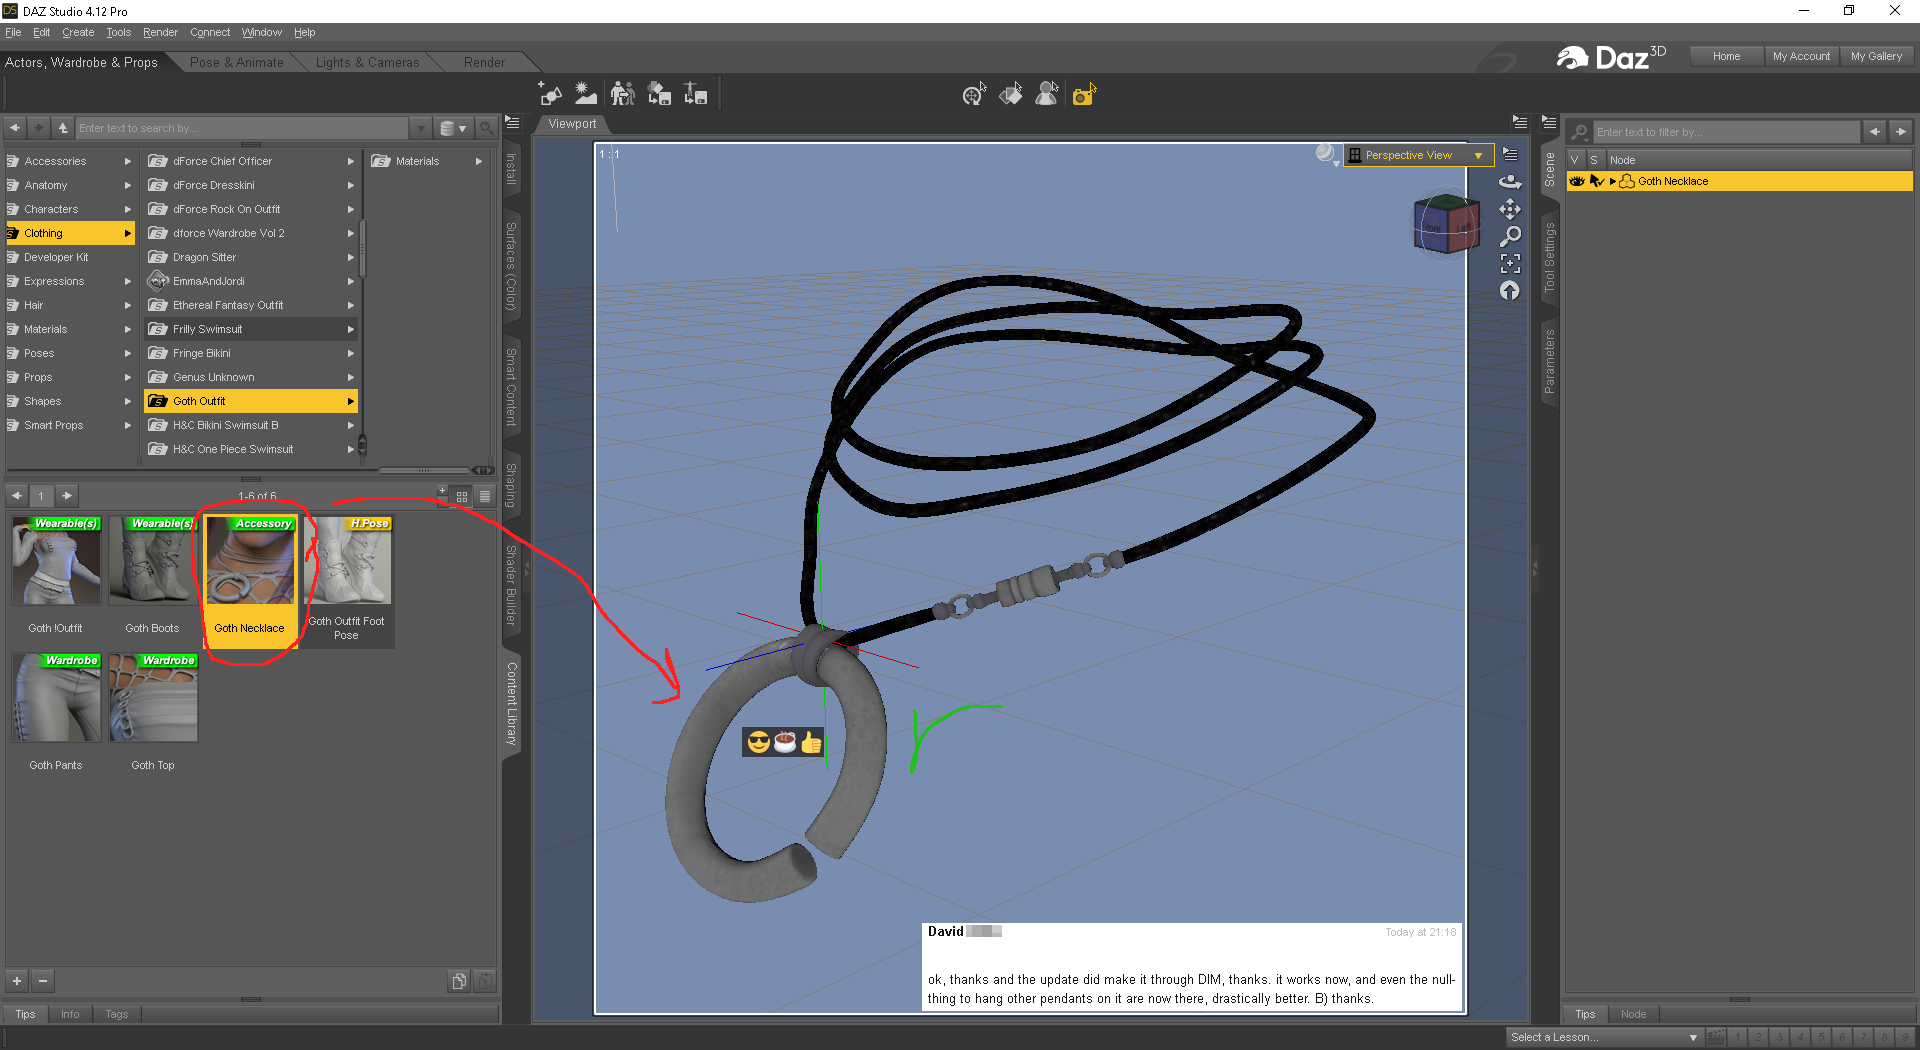Expand the Materials subfolder arrow
Screen dimensions: 1920x1050
click(479, 161)
